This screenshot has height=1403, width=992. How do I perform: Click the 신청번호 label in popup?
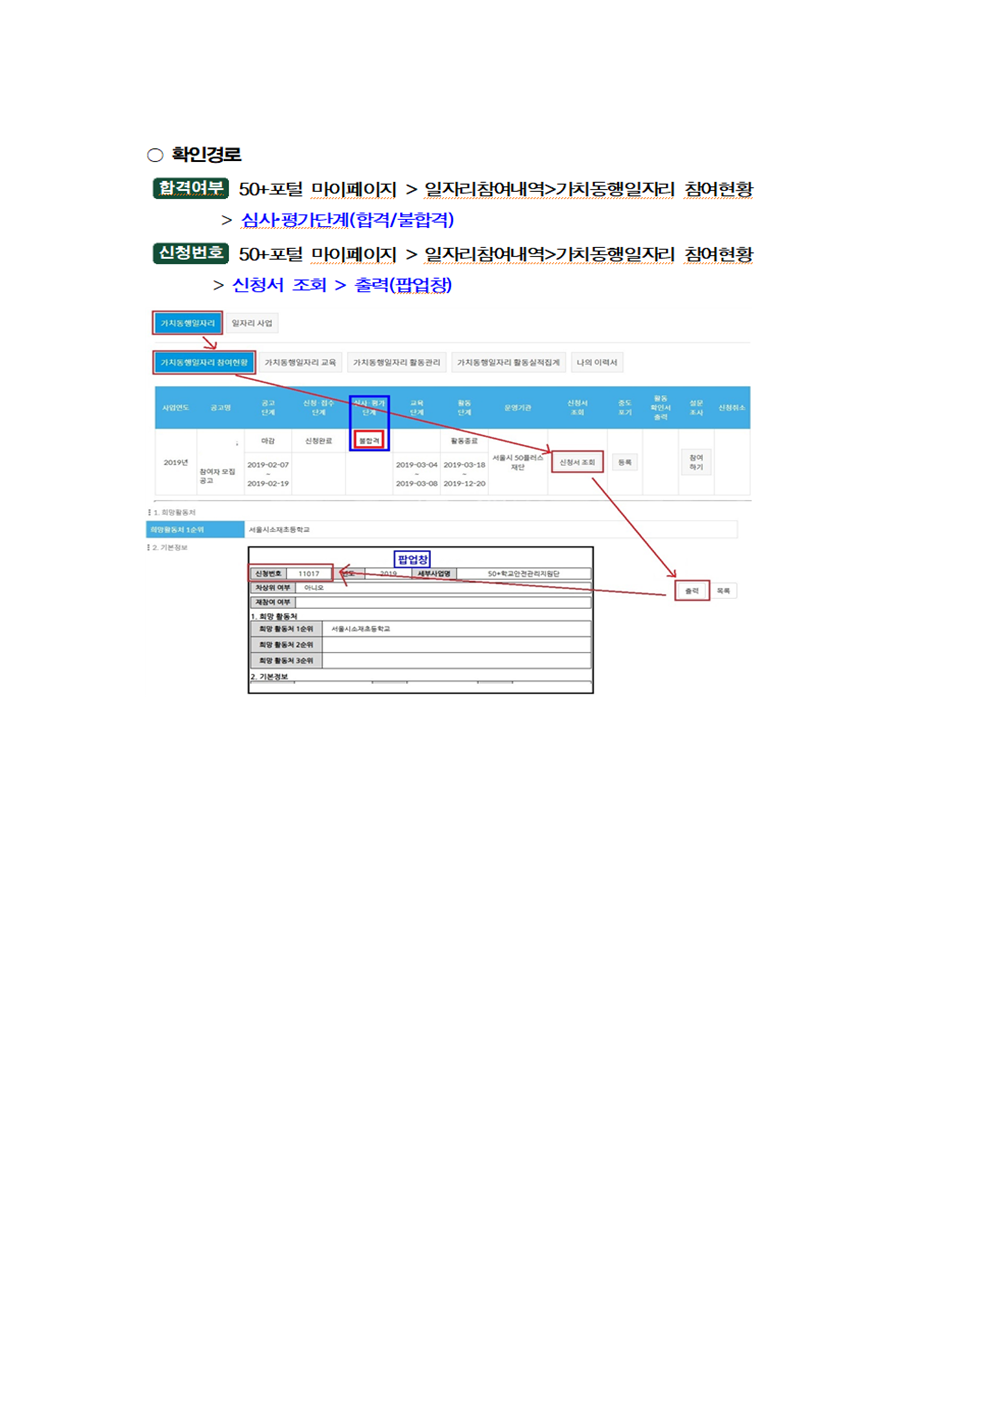pos(268,574)
